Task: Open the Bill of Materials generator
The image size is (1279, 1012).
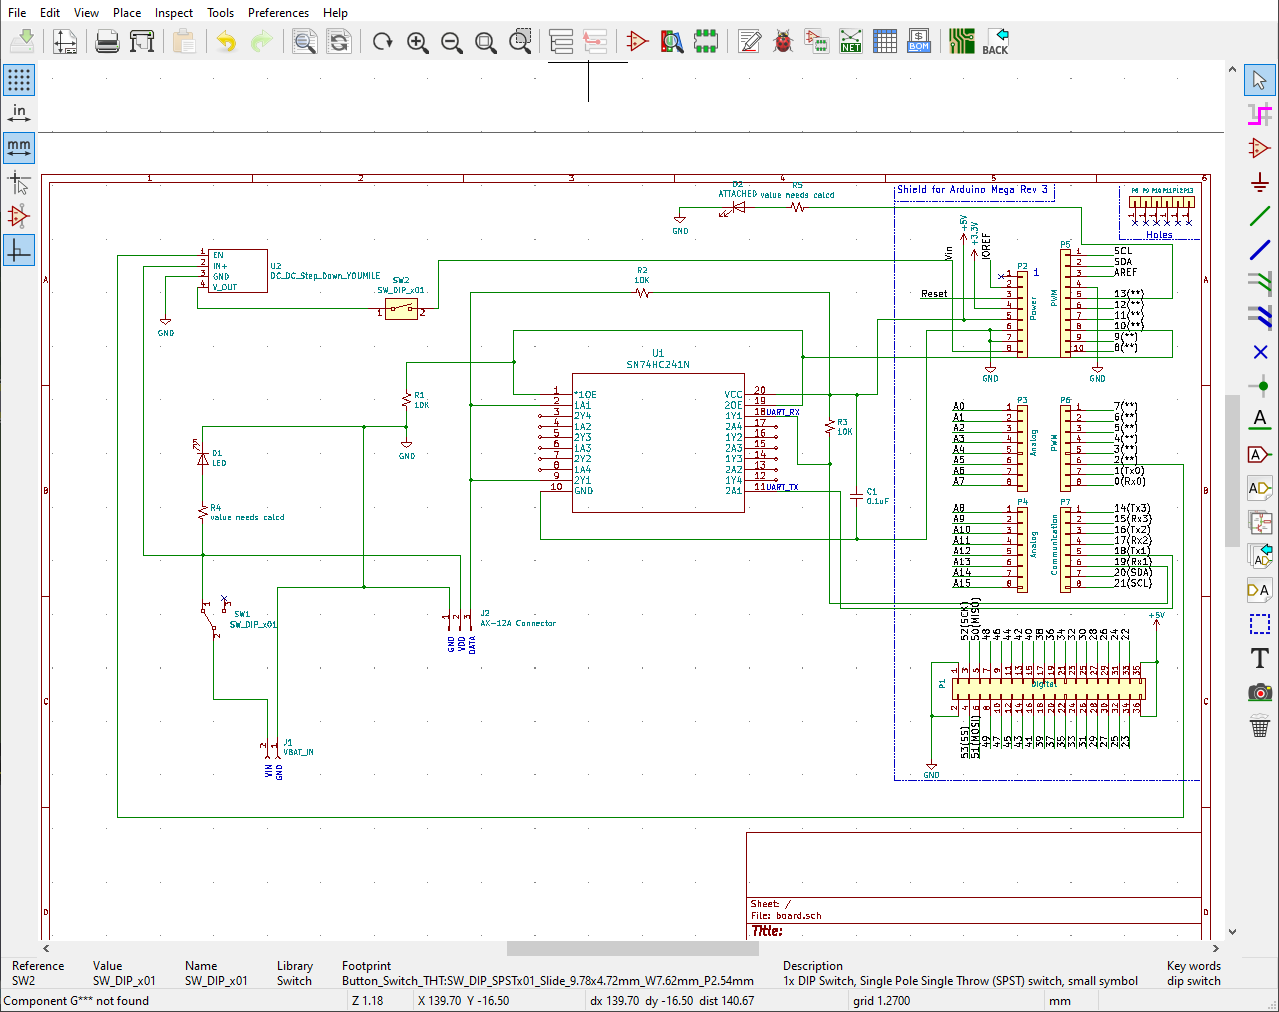Action: [919, 41]
